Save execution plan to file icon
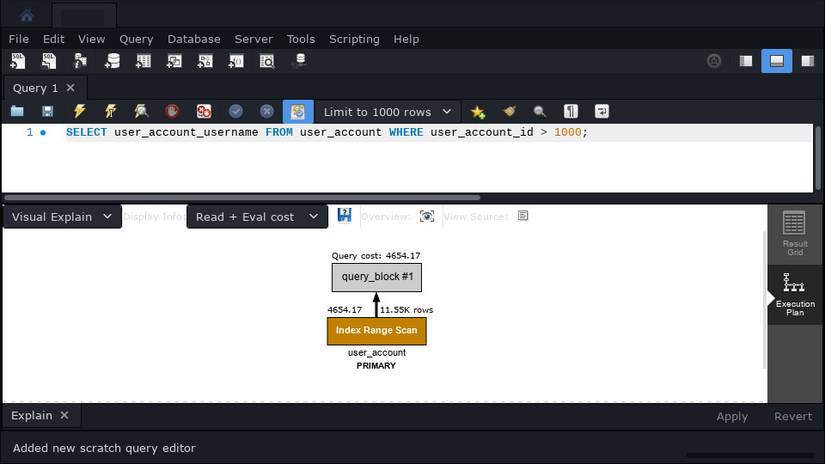The image size is (825, 464). pyautogui.click(x=345, y=215)
